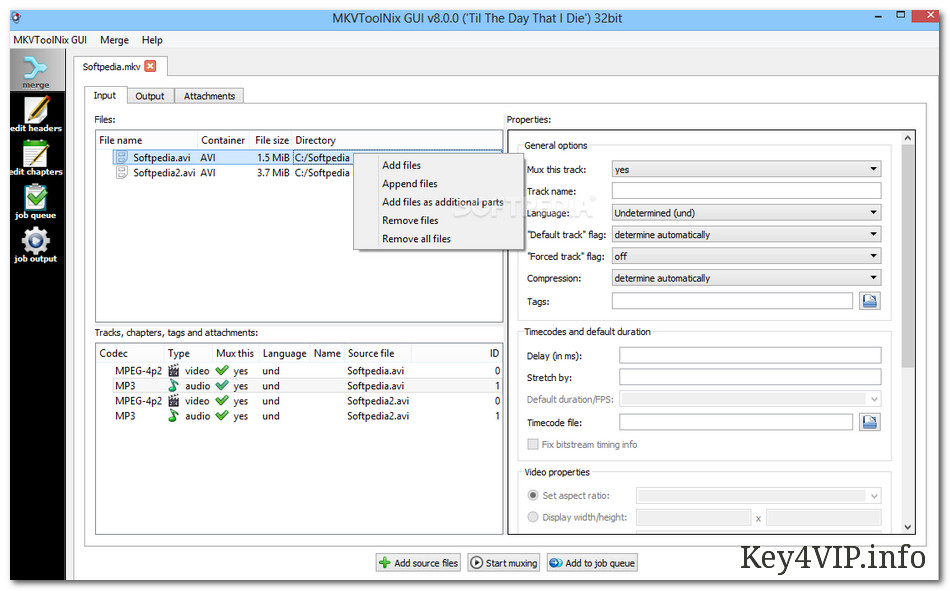Click audio track icon for Softpedia2.avi

[174, 416]
